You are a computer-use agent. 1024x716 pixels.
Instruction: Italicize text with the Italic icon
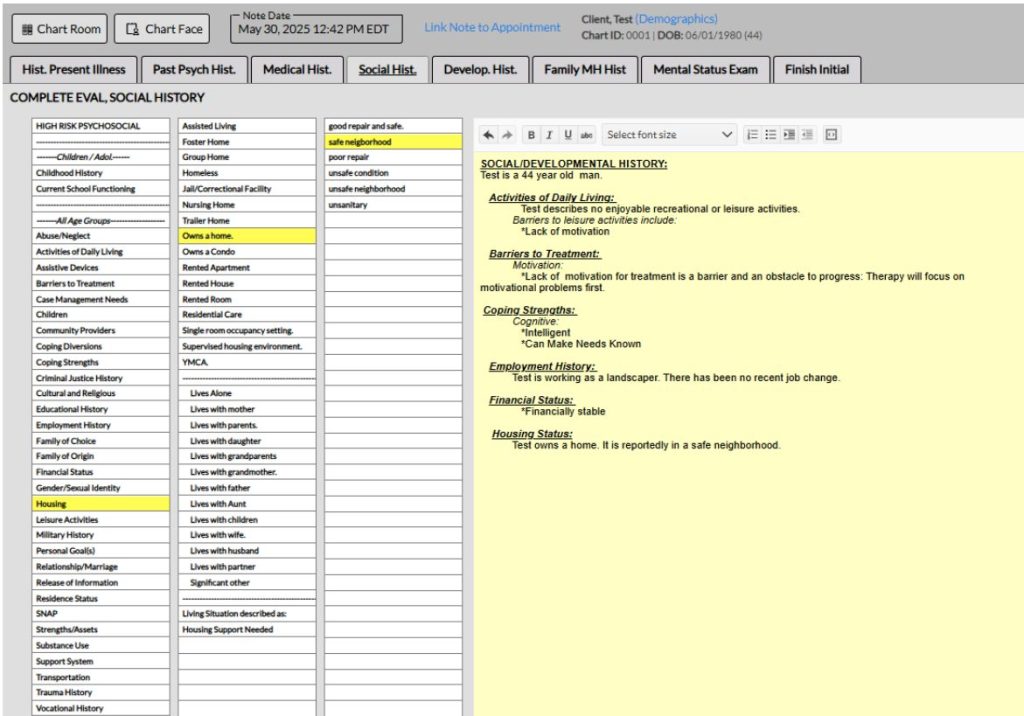(549, 134)
